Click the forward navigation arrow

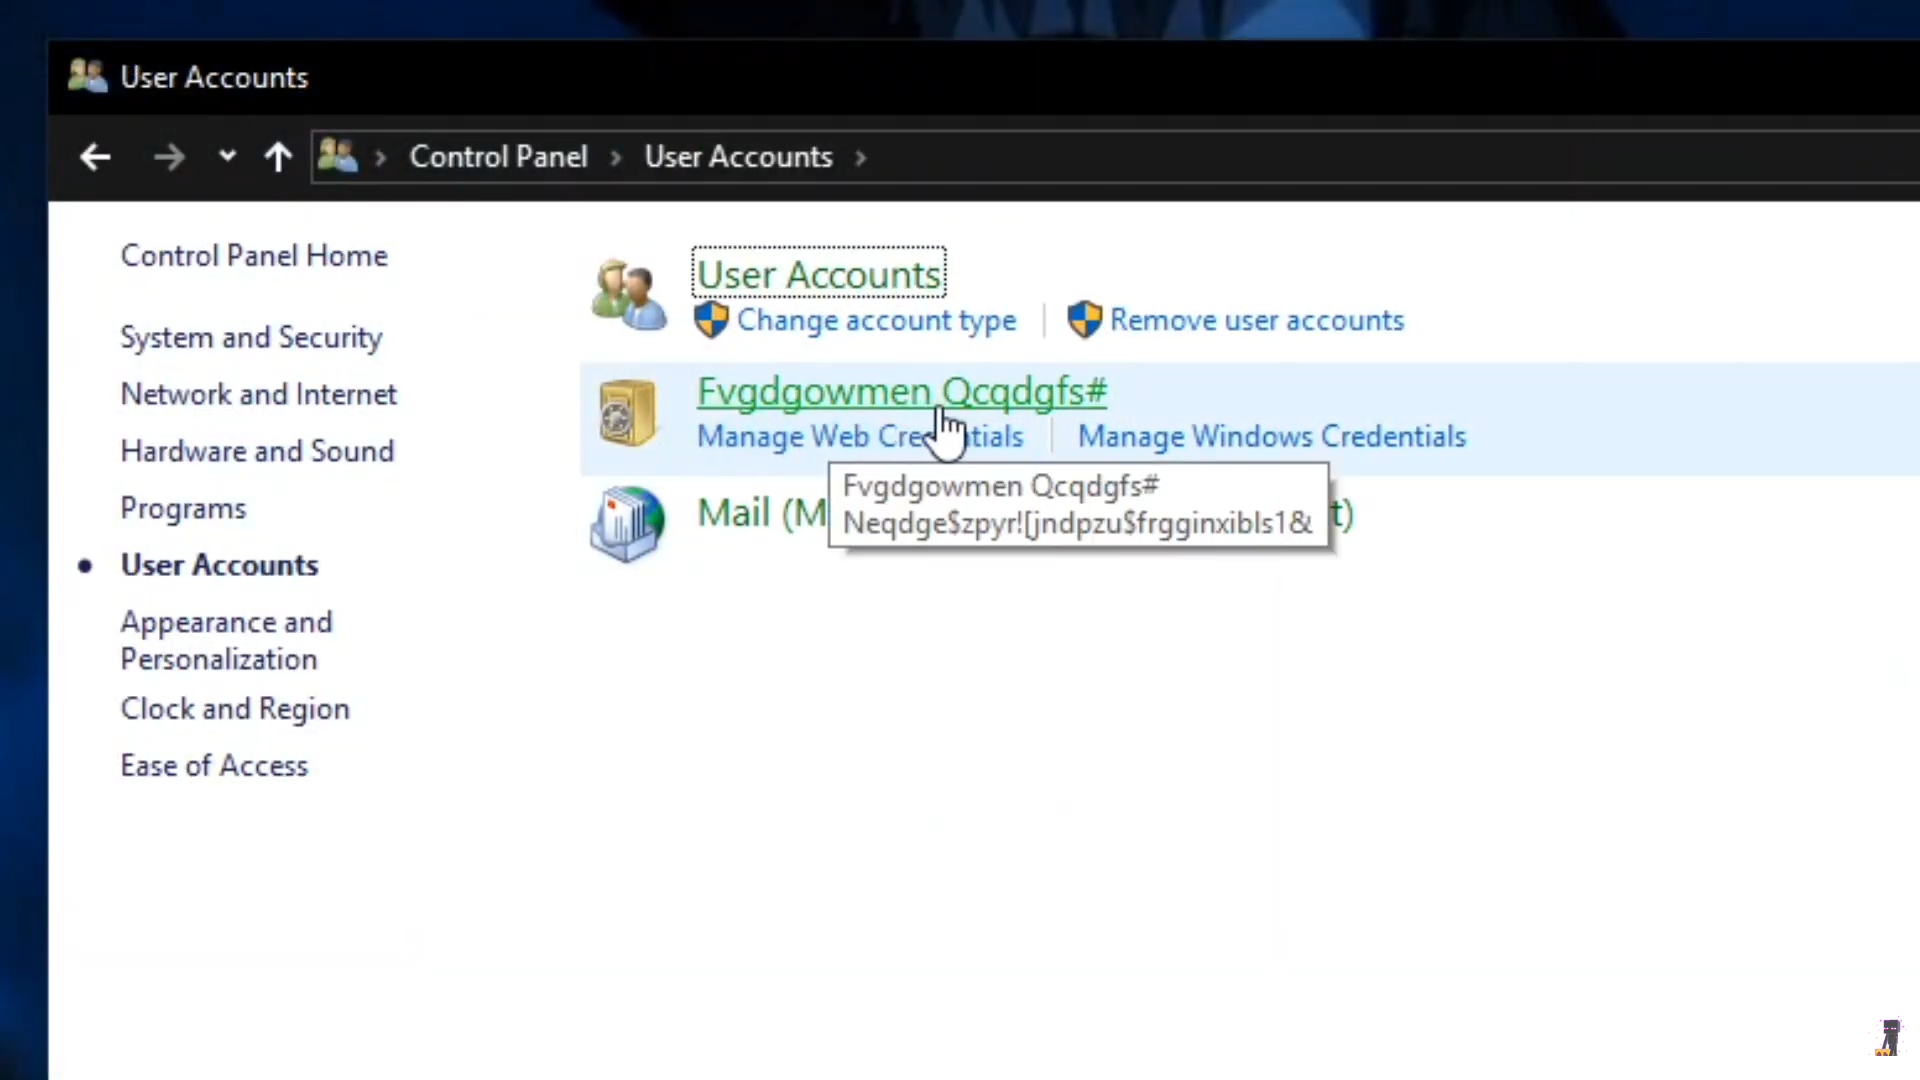click(169, 157)
